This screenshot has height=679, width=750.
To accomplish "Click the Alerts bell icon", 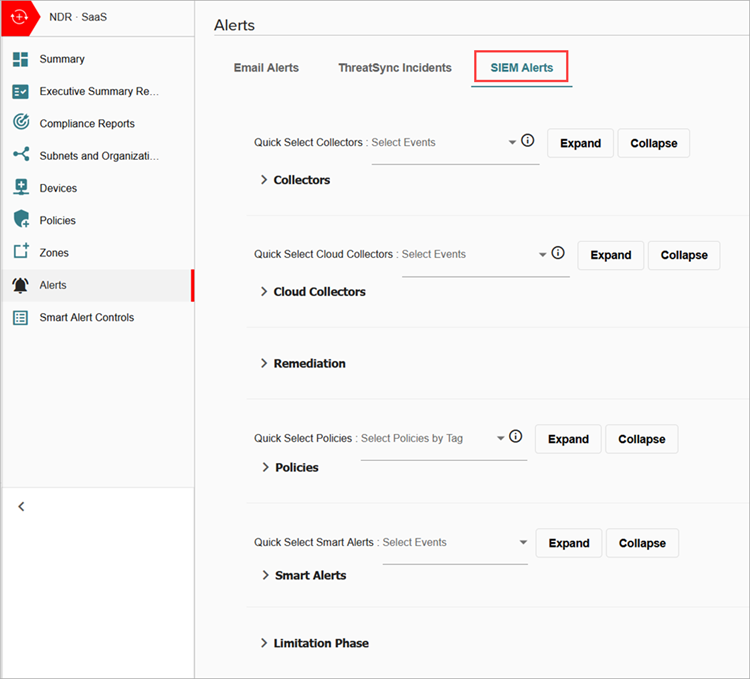I will [x=21, y=285].
